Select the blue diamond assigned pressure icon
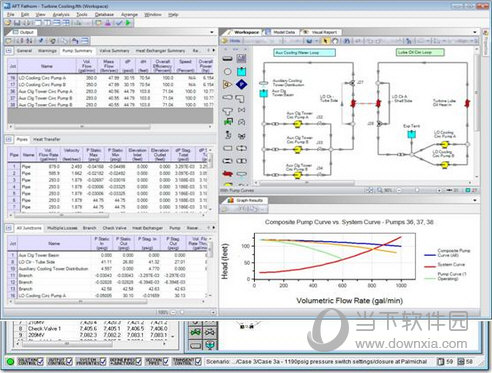 241,84
